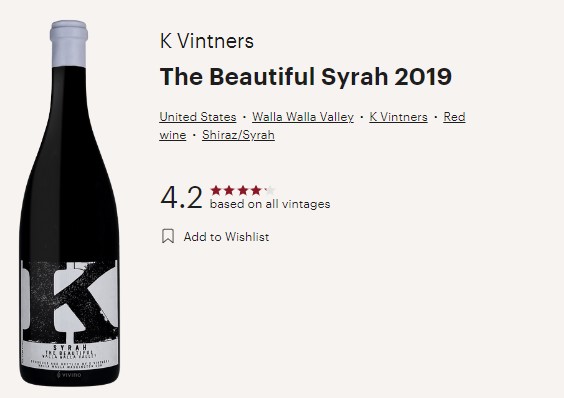This screenshot has height=398, width=564.
Task: Open the Shiraz/Syrah grape link
Action: point(238,135)
